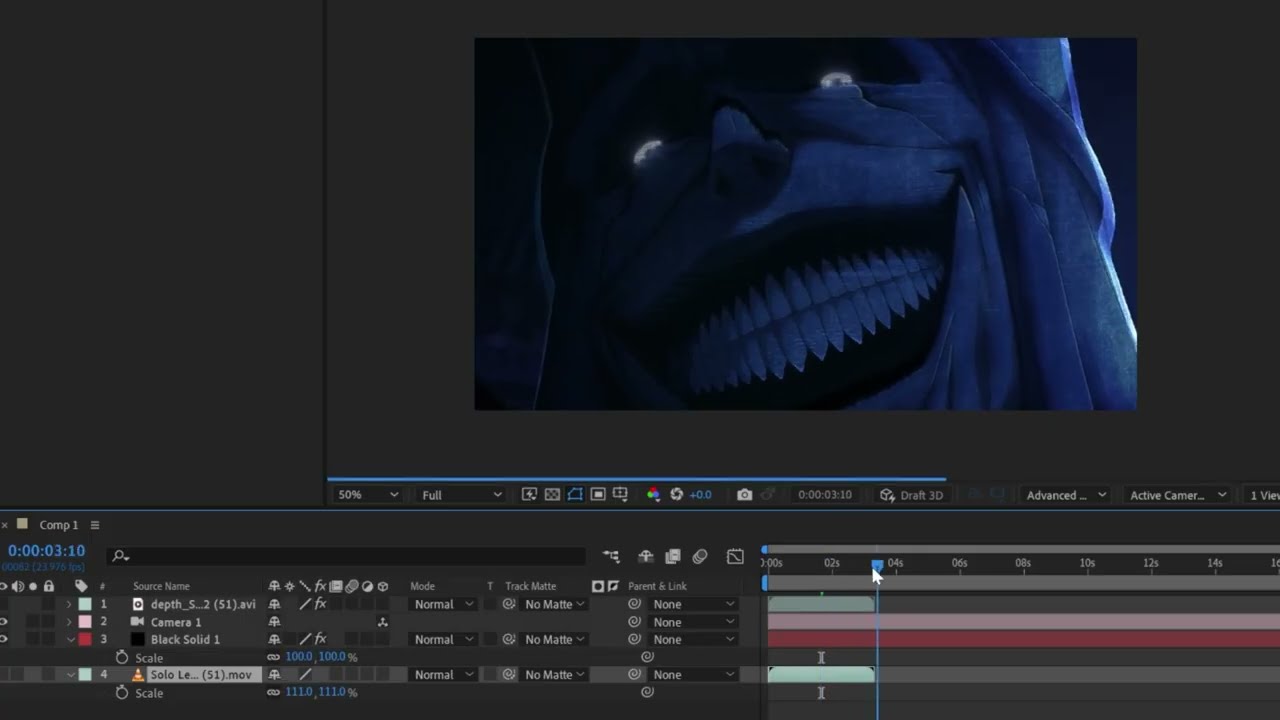Click the Track Matte column header

tap(530, 587)
